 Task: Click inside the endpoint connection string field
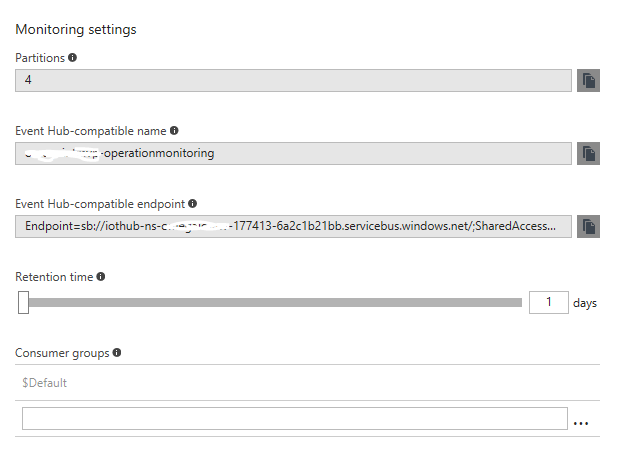pyautogui.click(x=294, y=227)
